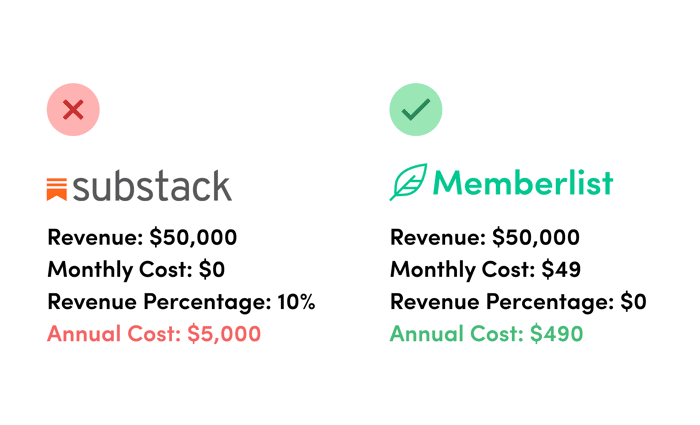Click Substack's Monthly Cost: $0 line
700x425 pixels.
(x=136, y=270)
